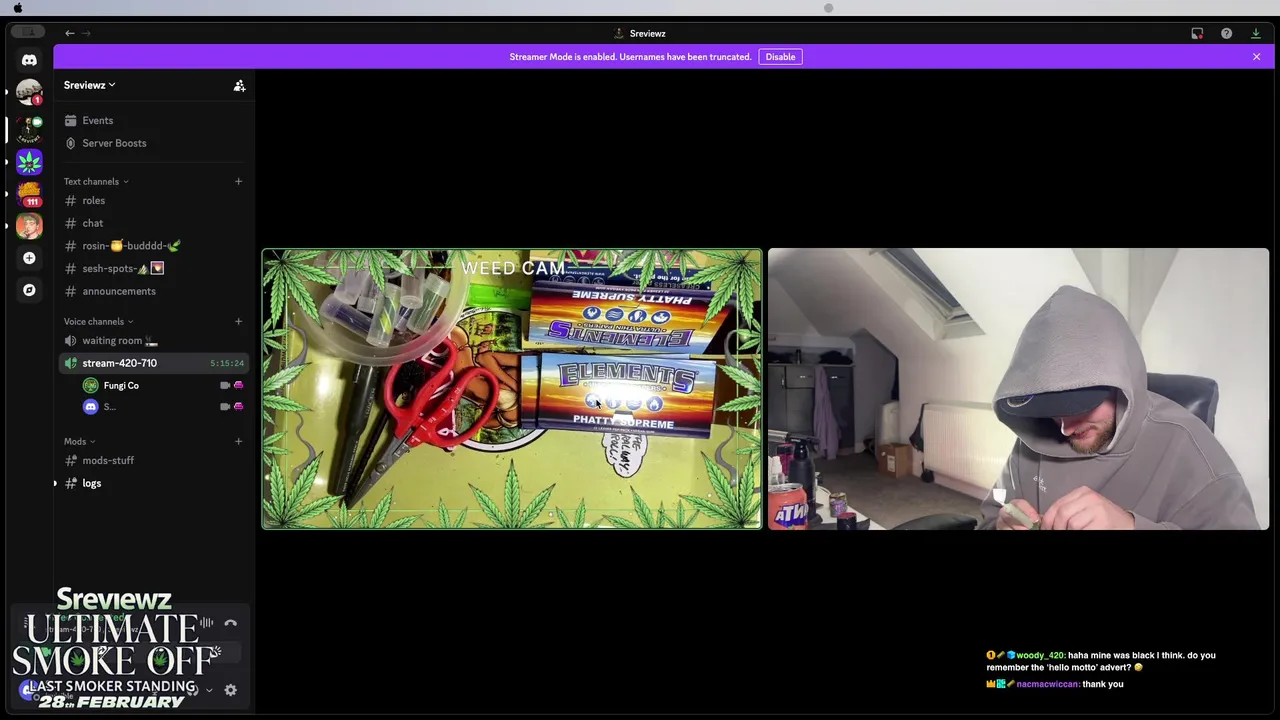Select the stream-420-710 voice channel
1280x720 pixels.
click(x=154, y=363)
